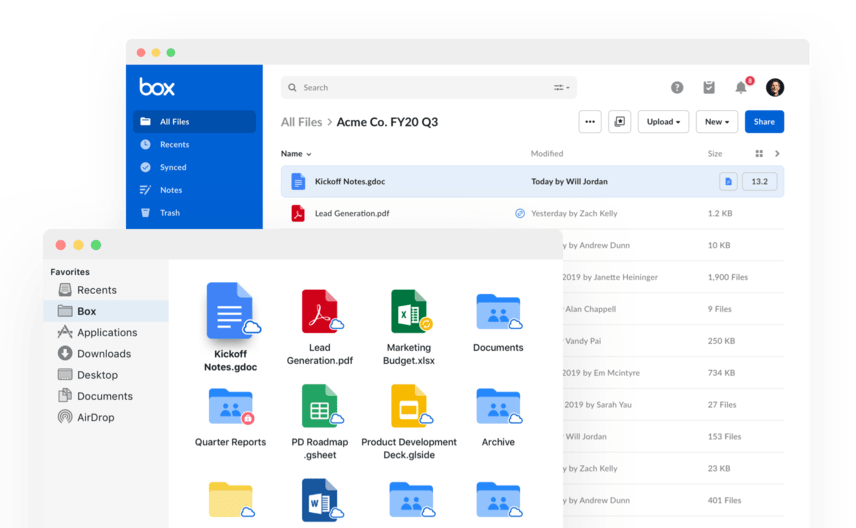Click the row modified by Alan Chappell

674,309
